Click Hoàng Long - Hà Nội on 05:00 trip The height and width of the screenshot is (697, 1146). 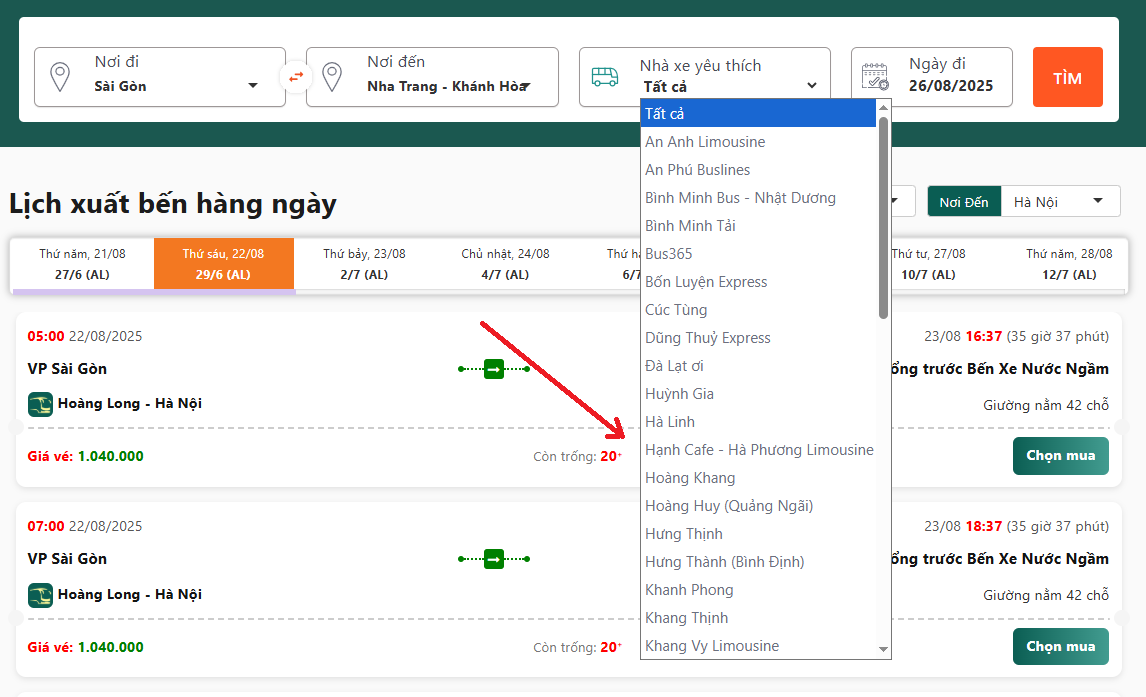[x=129, y=403]
